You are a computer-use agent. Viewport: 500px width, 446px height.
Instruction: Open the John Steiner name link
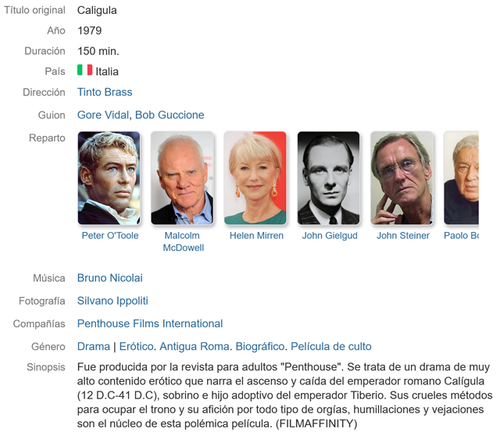click(x=403, y=236)
